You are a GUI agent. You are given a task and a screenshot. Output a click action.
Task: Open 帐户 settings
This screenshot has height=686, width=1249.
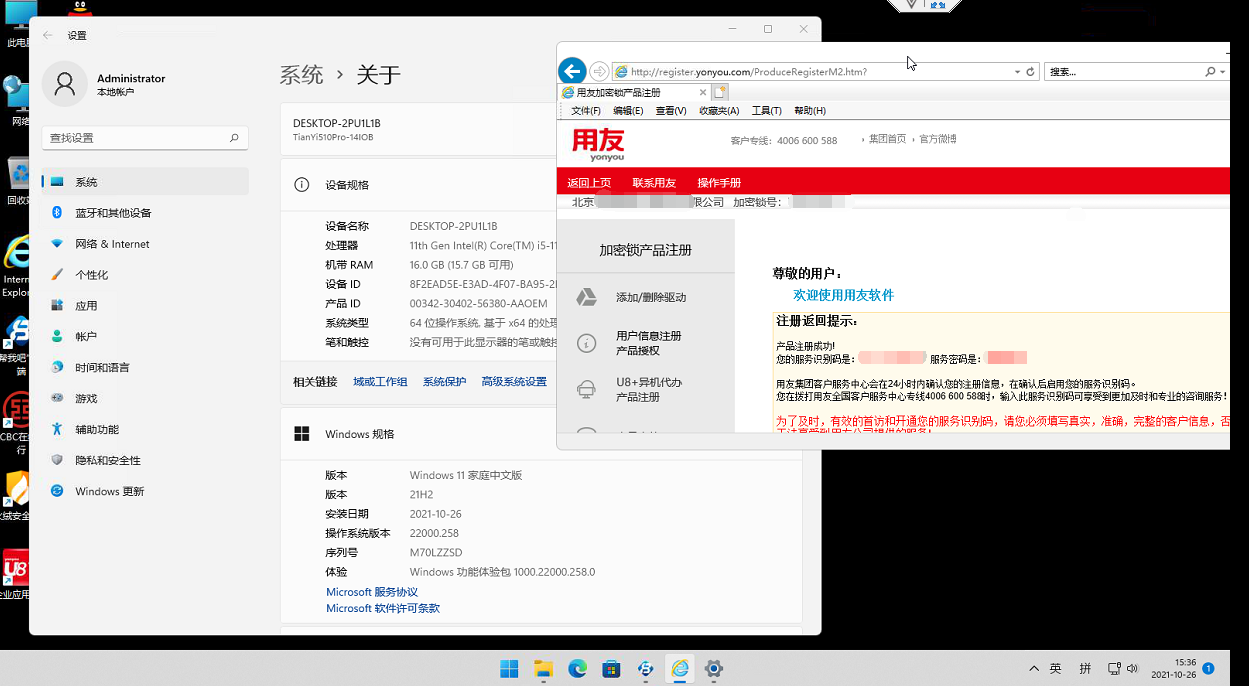pos(145,337)
